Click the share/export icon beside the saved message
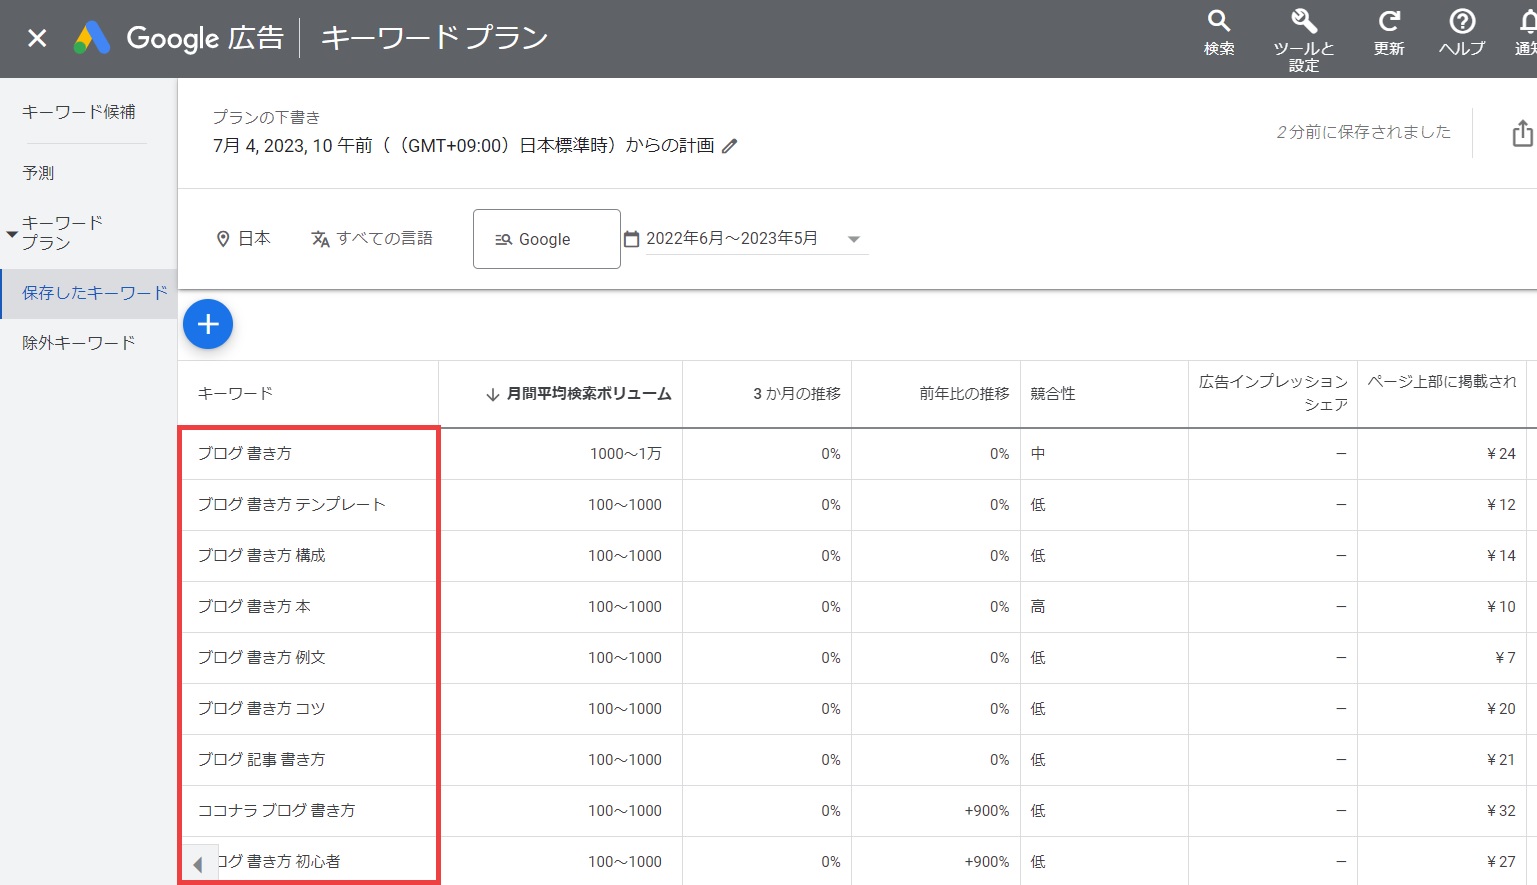 tap(1522, 133)
